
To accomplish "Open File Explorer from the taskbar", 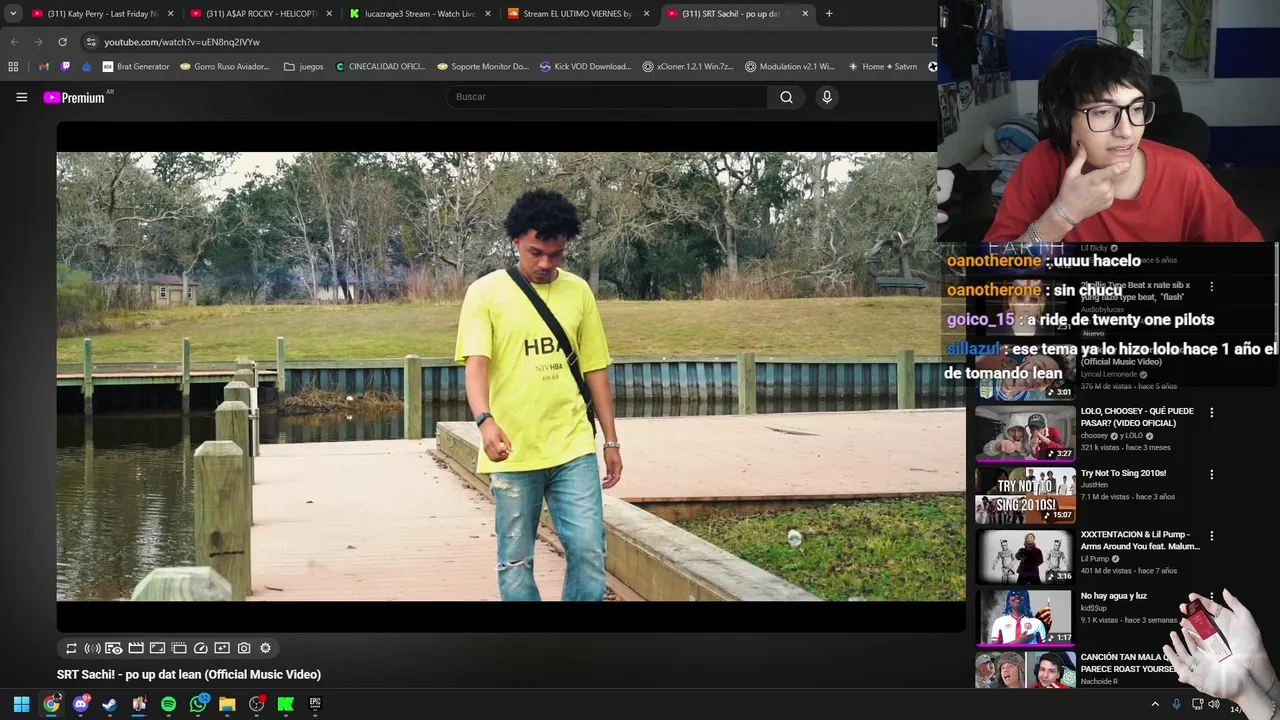I will [227, 704].
